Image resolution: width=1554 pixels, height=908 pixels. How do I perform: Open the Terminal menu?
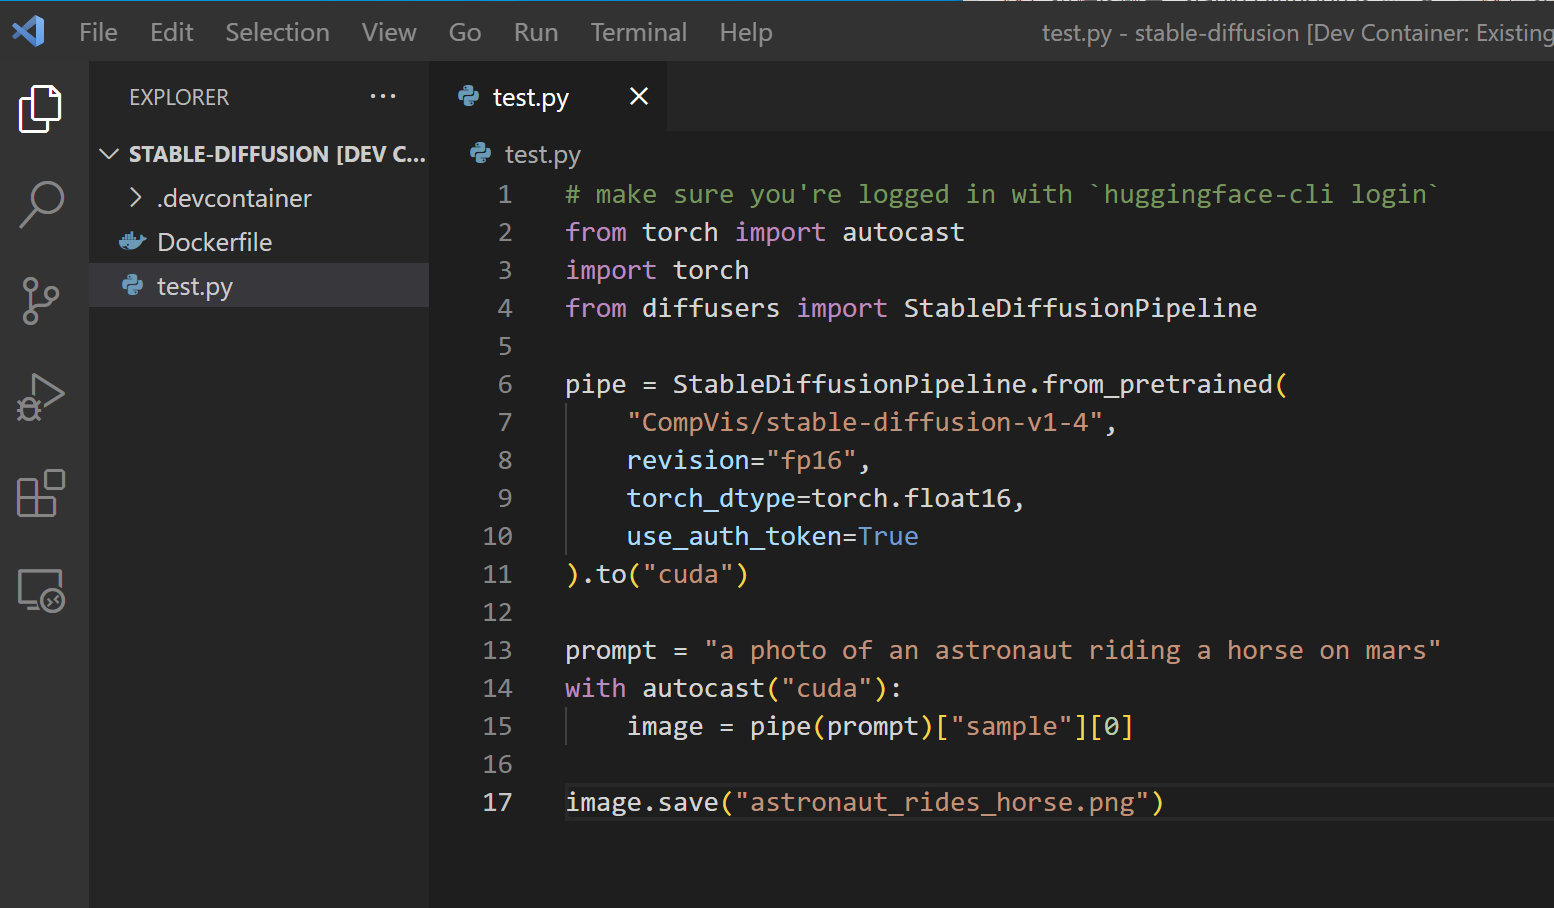638,32
